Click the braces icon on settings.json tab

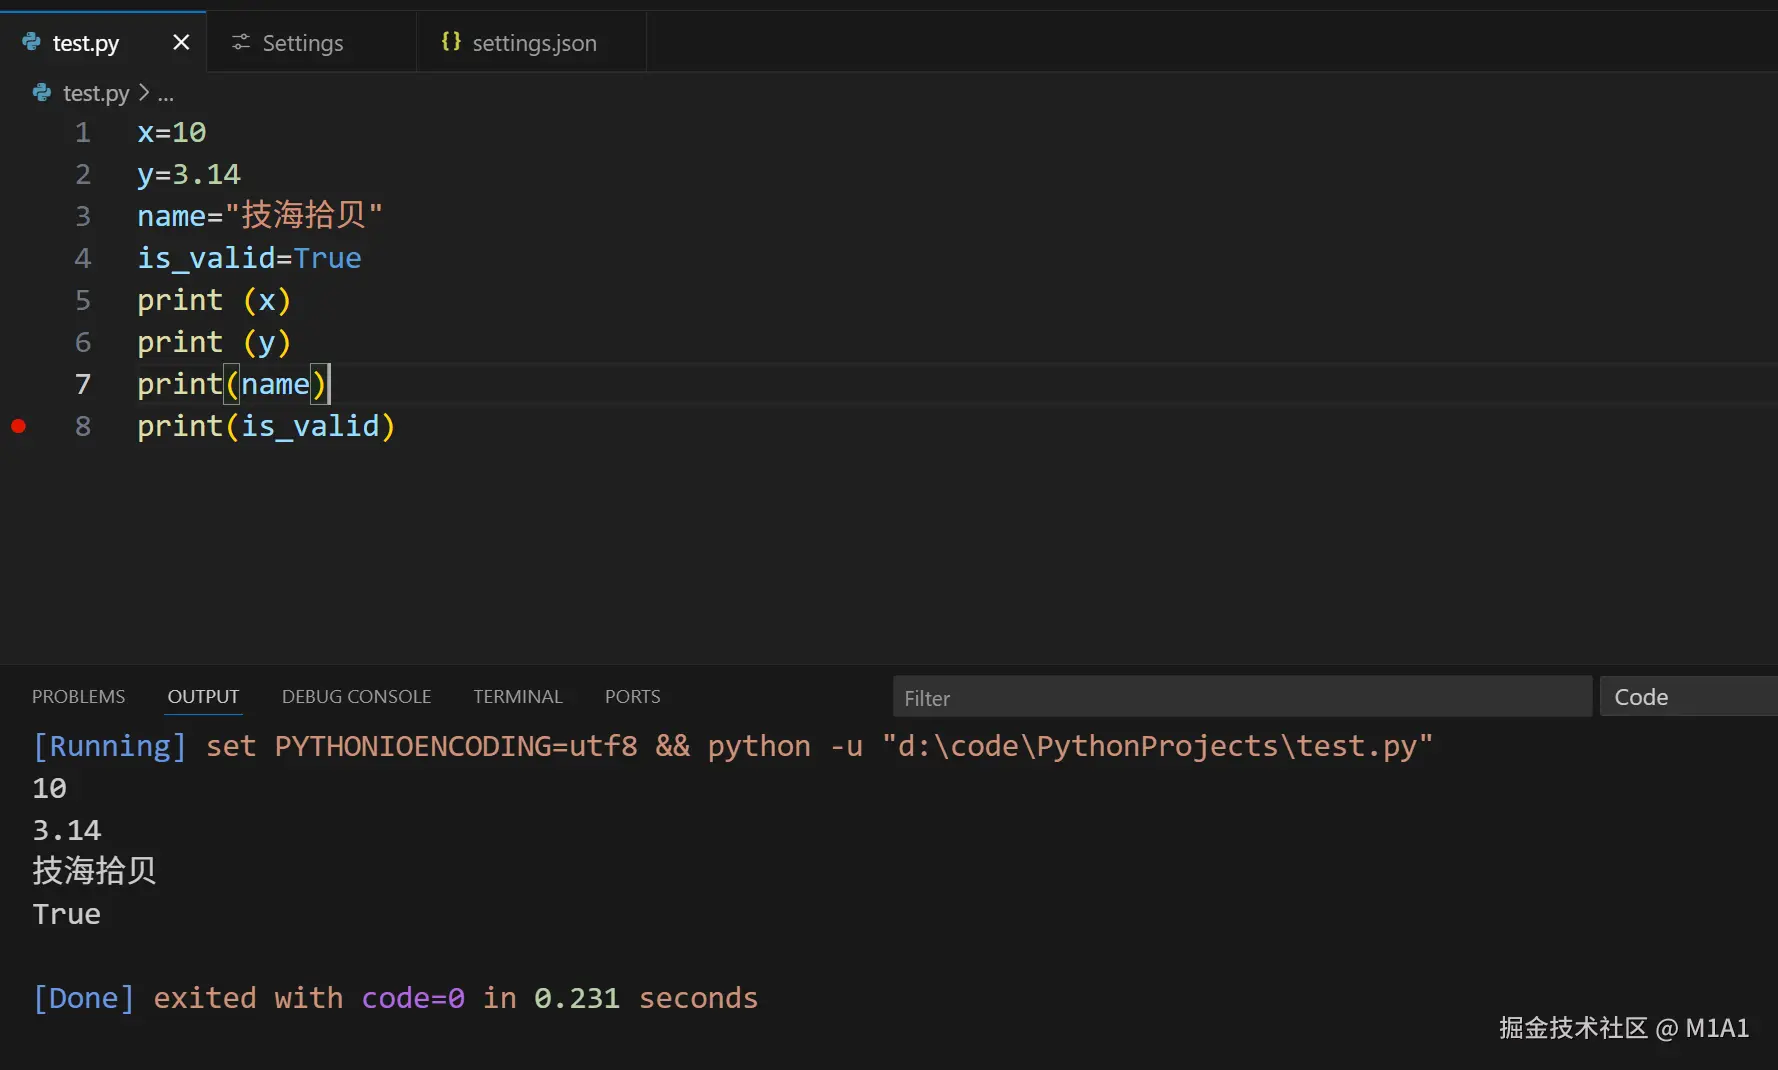(451, 42)
